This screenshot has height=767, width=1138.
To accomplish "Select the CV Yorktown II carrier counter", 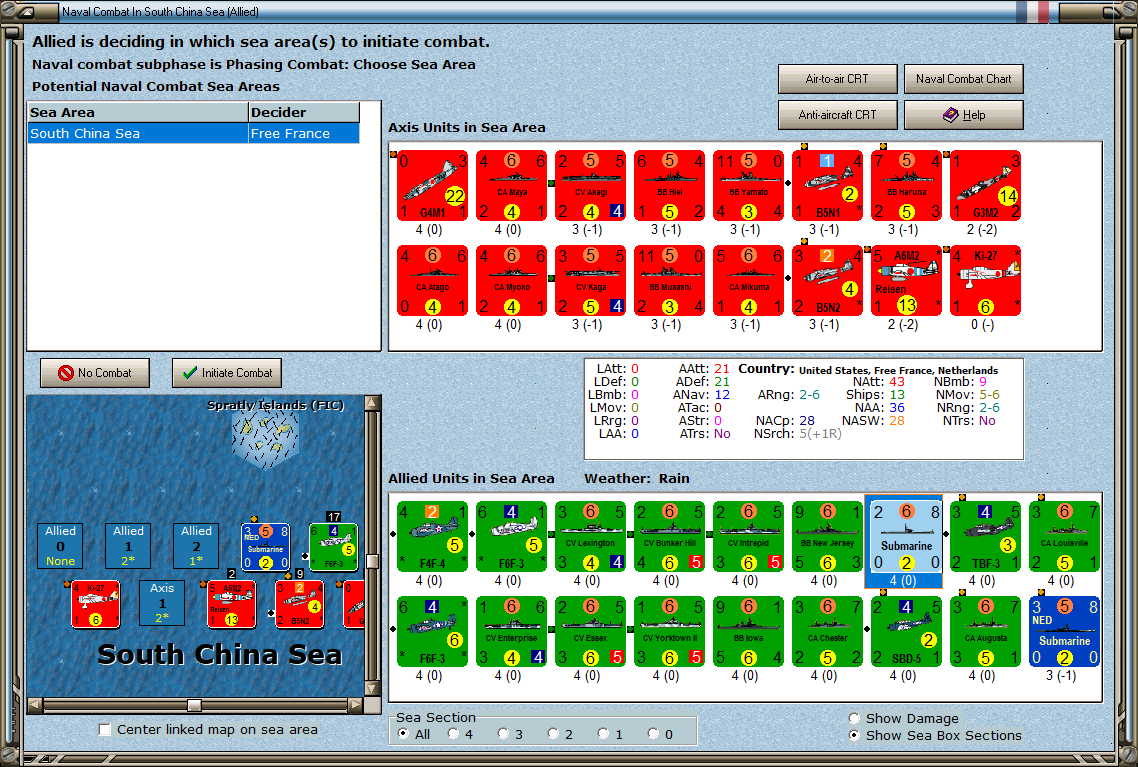I will 670,631.
